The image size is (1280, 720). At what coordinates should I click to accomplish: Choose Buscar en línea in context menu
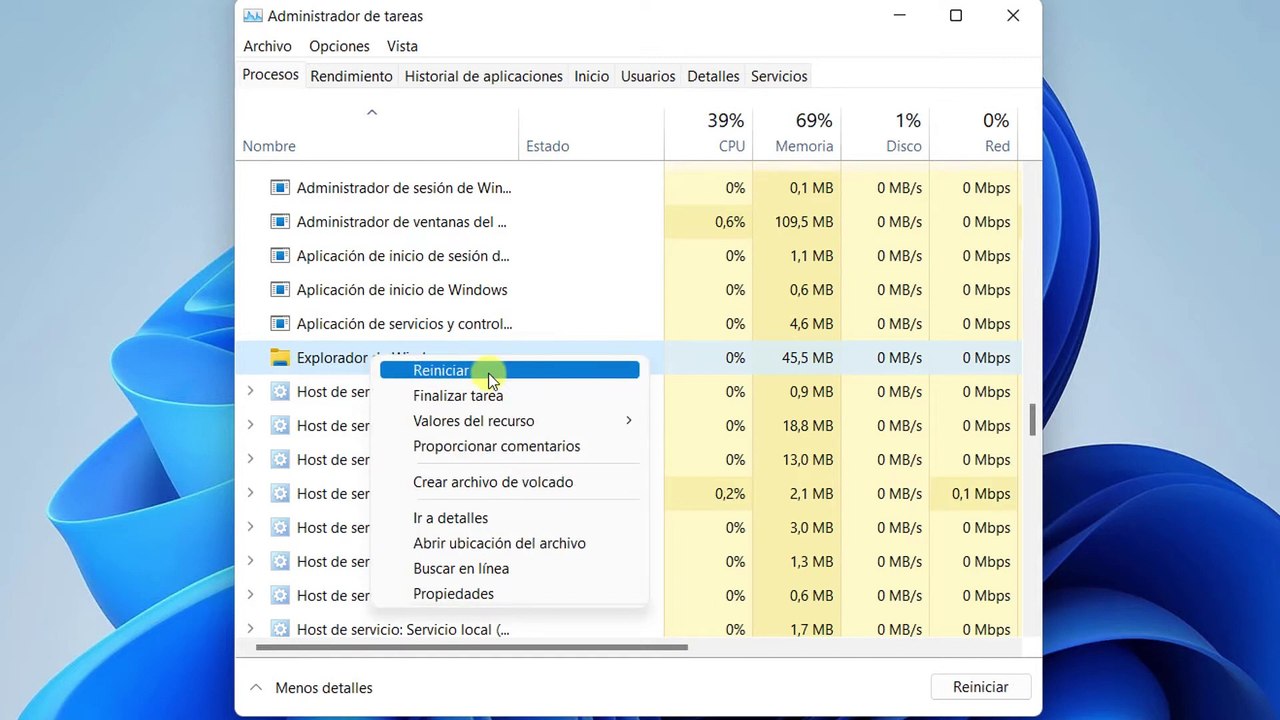pyautogui.click(x=509, y=568)
